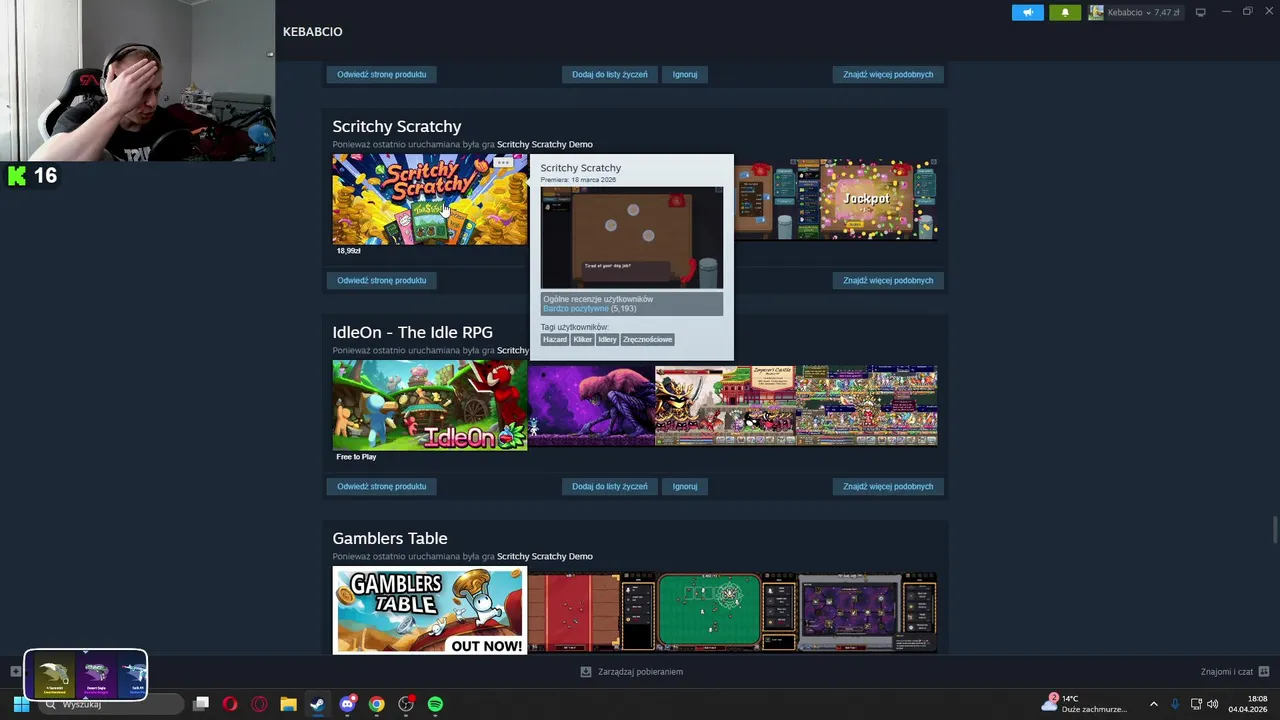Open the three-dots menu on Scritchy capsule
The width and height of the screenshot is (1280, 720).
click(503, 162)
